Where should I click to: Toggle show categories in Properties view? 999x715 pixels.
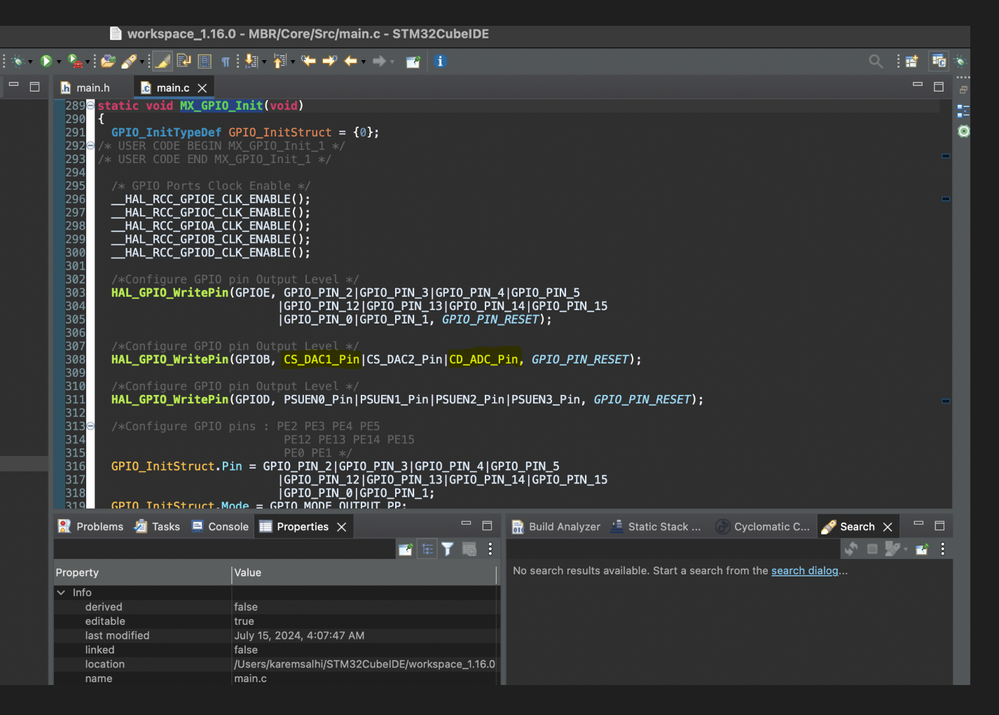pos(427,549)
